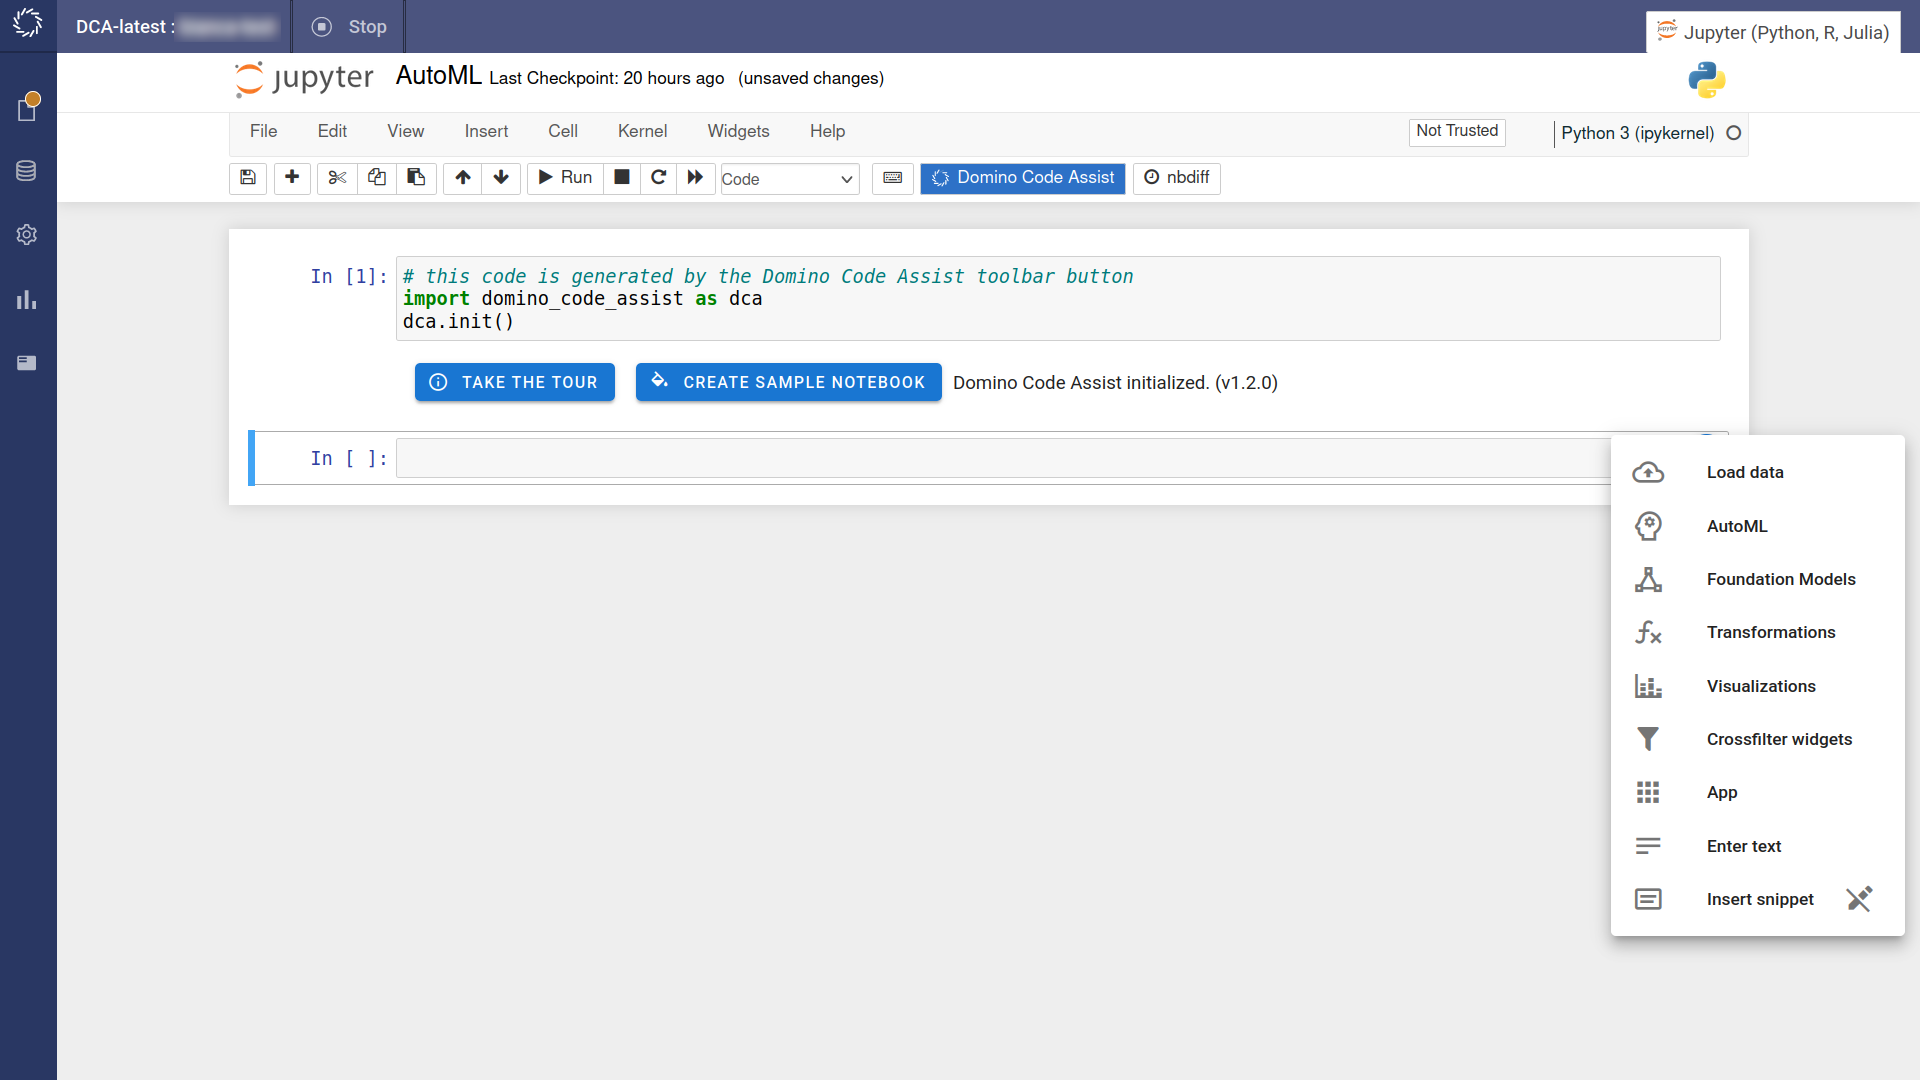The width and height of the screenshot is (1920, 1080).
Task: Click the CREATE SAMPLE NOTEBOOK button
Action: point(789,381)
